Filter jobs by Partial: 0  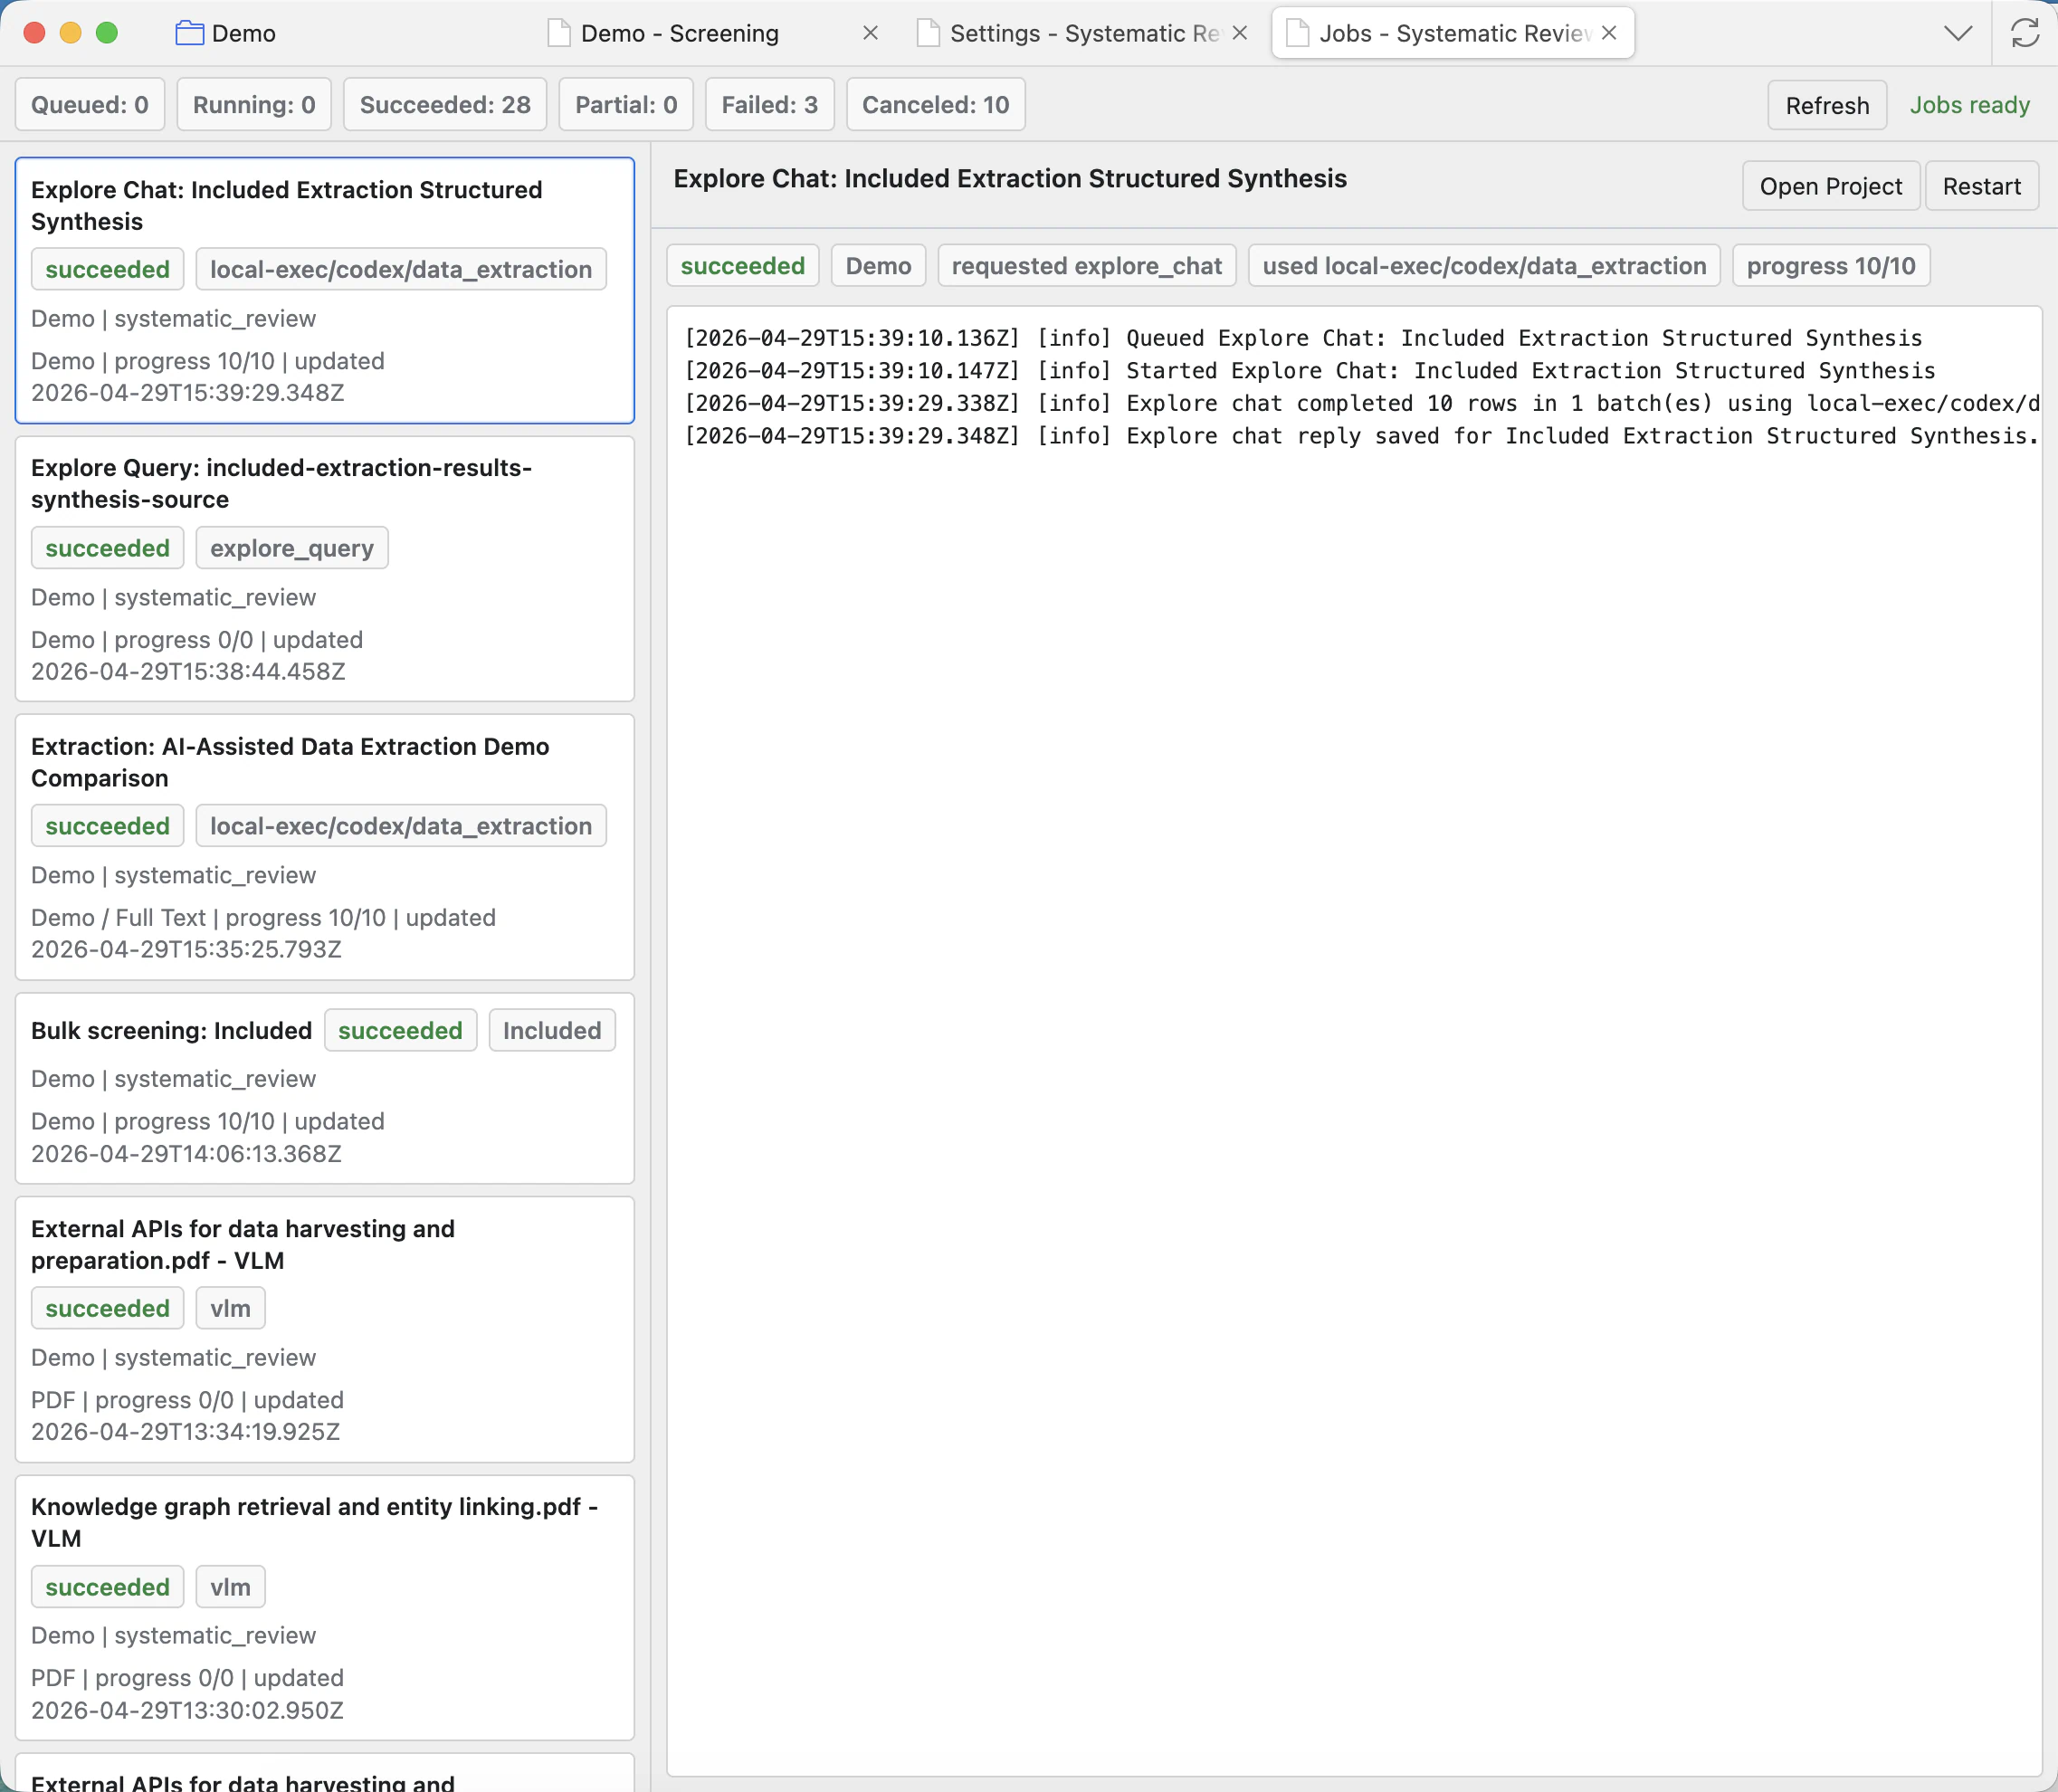tap(626, 105)
